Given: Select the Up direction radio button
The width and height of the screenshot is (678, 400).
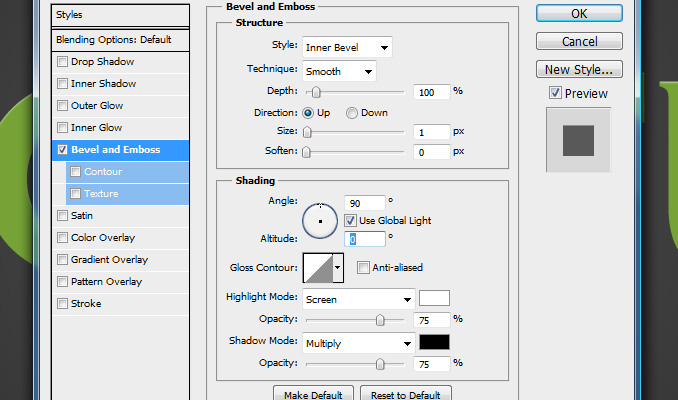Looking at the screenshot, I should [308, 113].
